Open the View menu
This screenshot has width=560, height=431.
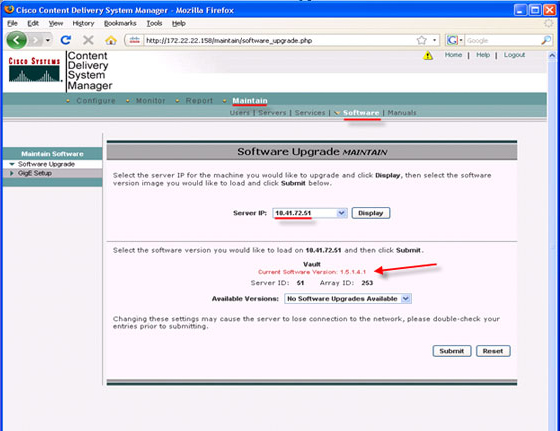pyautogui.click(x=56, y=23)
